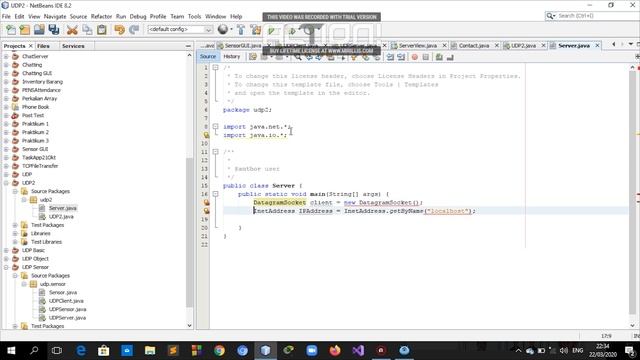Click the History view button

[231, 57]
